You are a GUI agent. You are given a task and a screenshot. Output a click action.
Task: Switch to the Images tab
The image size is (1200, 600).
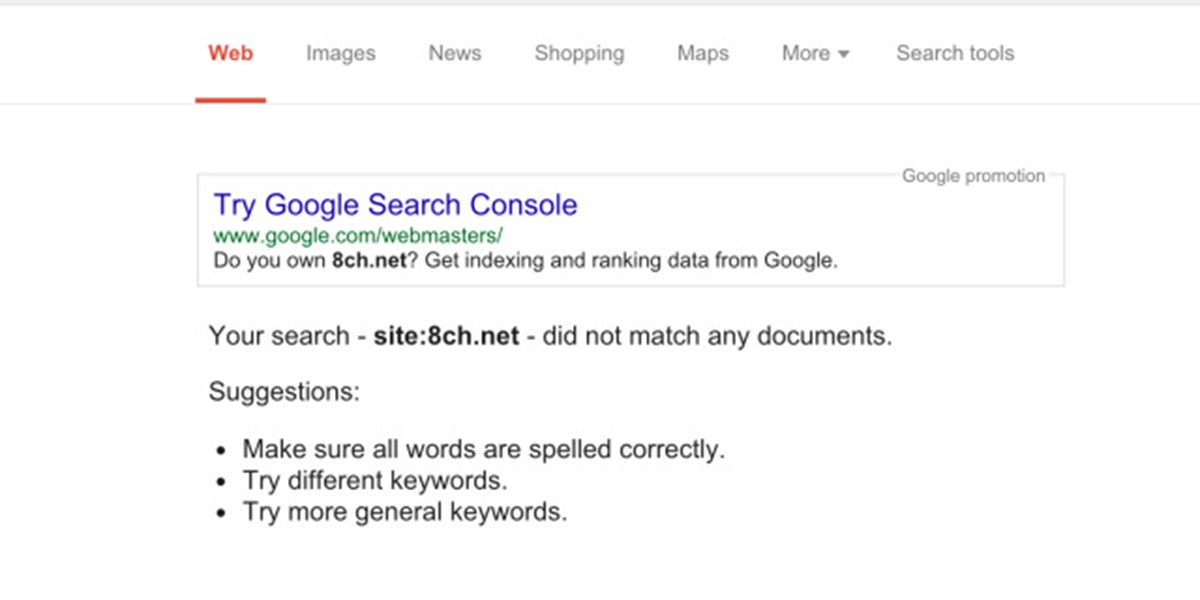point(341,54)
